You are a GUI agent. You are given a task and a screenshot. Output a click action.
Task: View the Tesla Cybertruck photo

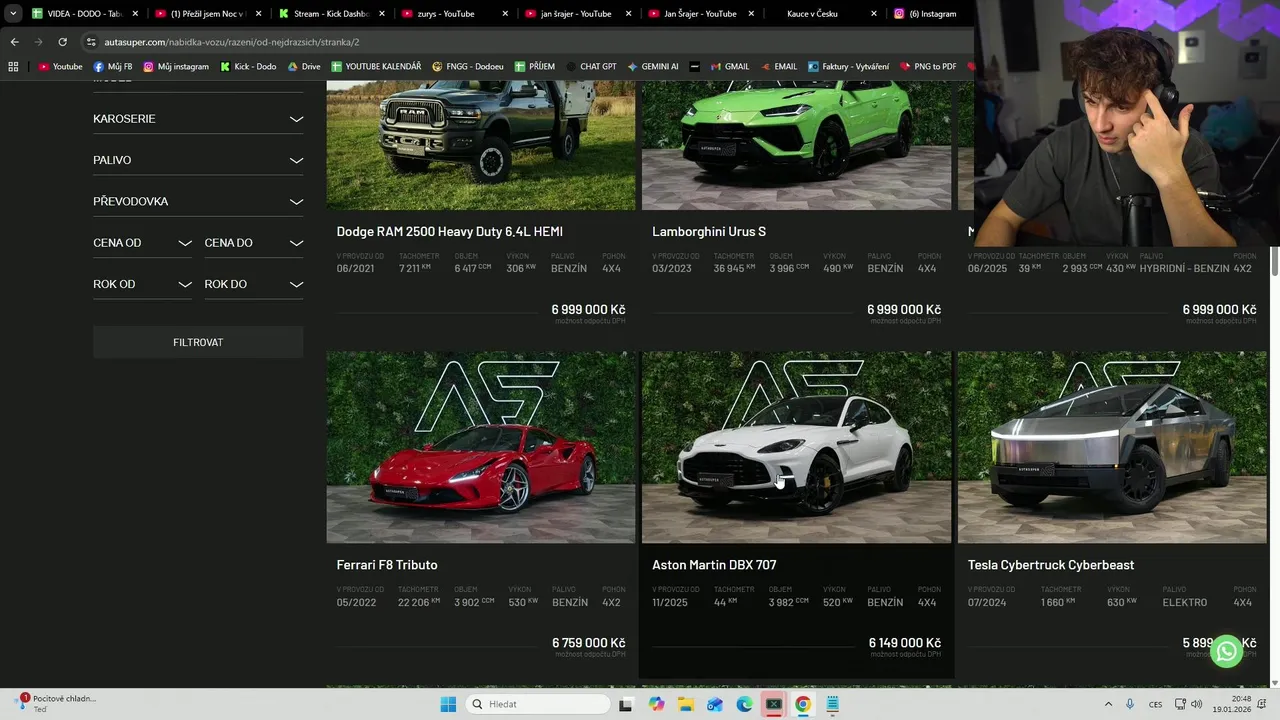click(1112, 447)
